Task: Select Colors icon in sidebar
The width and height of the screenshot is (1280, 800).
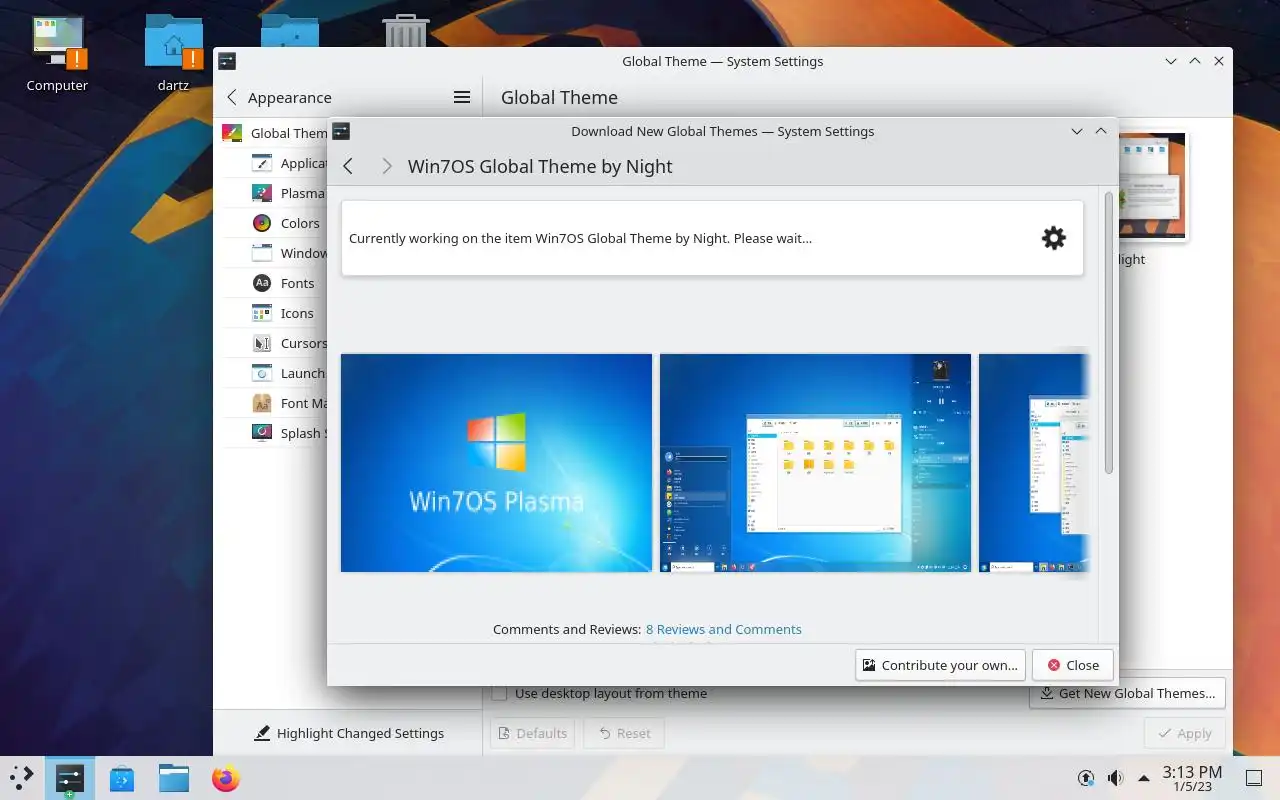Action: [262, 223]
